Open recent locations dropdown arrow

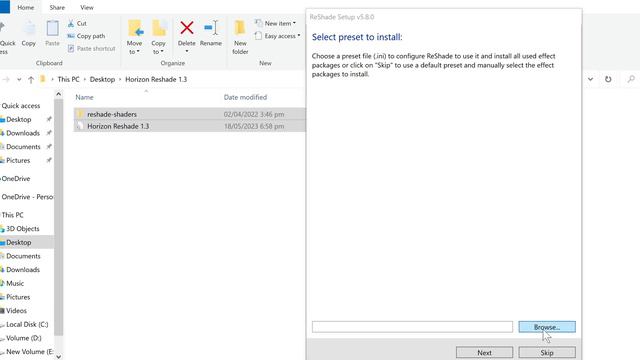click(x=19, y=80)
